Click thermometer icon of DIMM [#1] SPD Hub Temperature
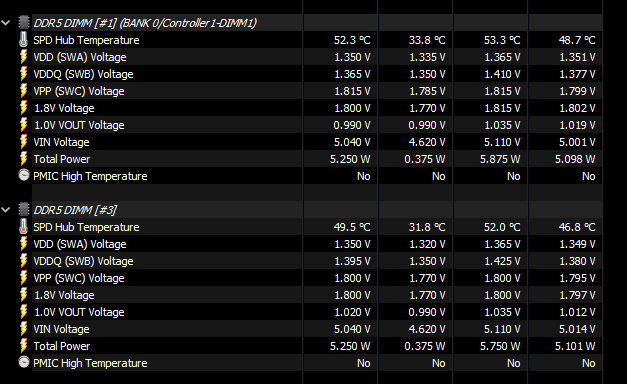This screenshot has height=384, width=627. [24, 40]
